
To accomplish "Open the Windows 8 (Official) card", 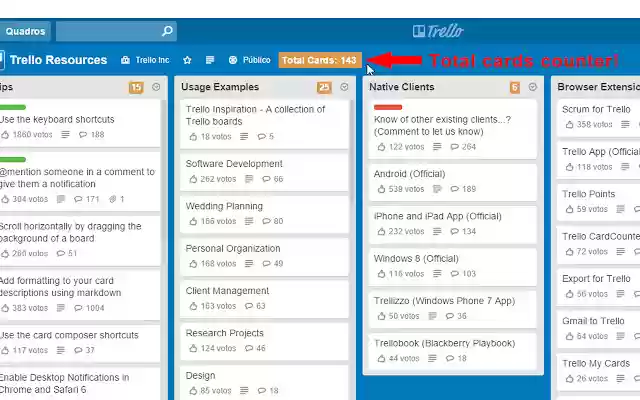I will click(452, 267).
